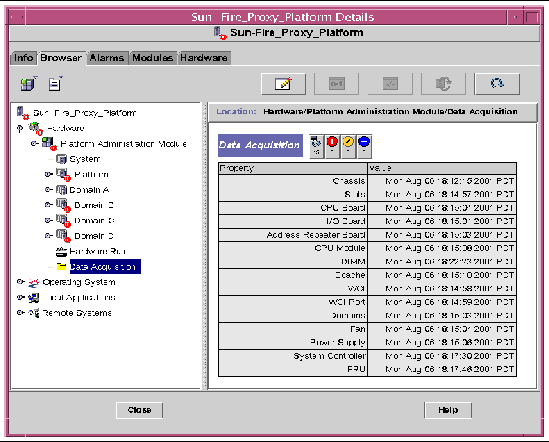Click the graph toolbar button
549x442 pixels.
(x=390, y=84)
